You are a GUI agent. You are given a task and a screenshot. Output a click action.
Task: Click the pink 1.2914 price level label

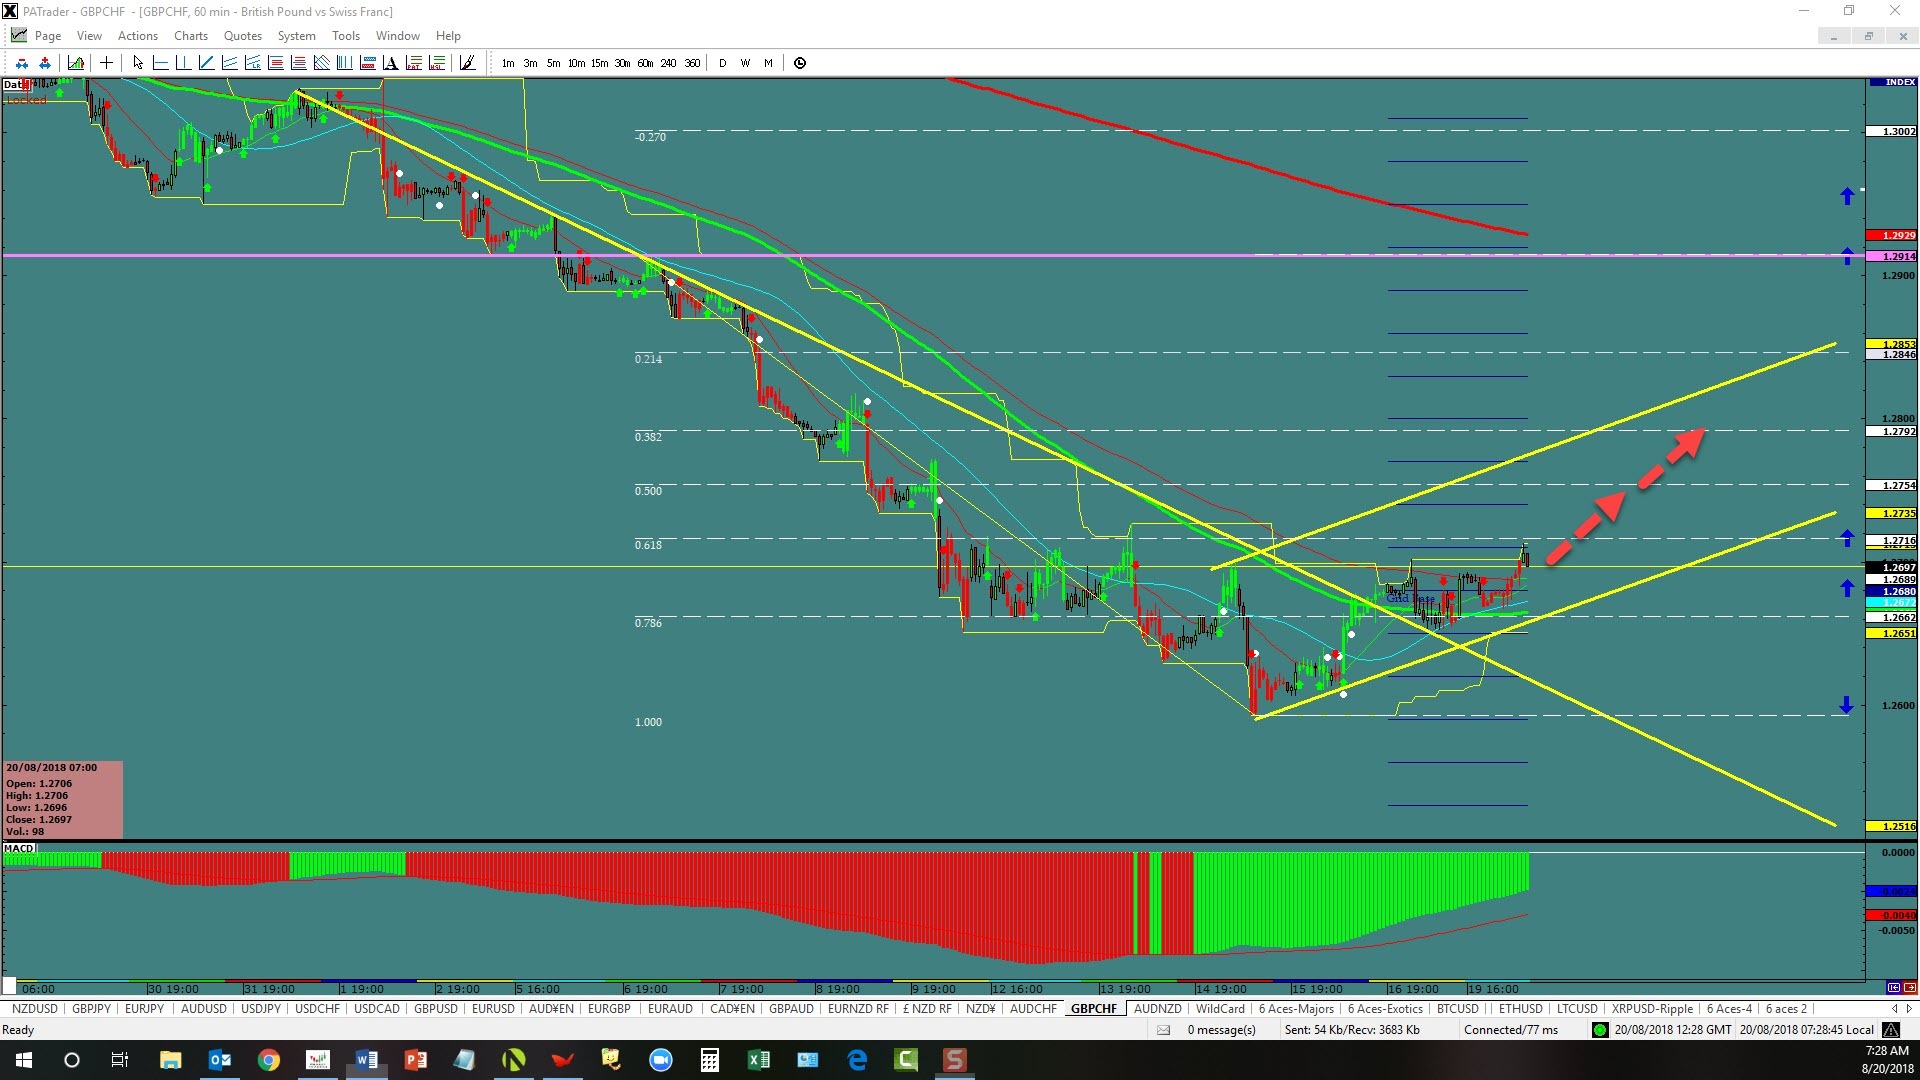coord(1892,256)
